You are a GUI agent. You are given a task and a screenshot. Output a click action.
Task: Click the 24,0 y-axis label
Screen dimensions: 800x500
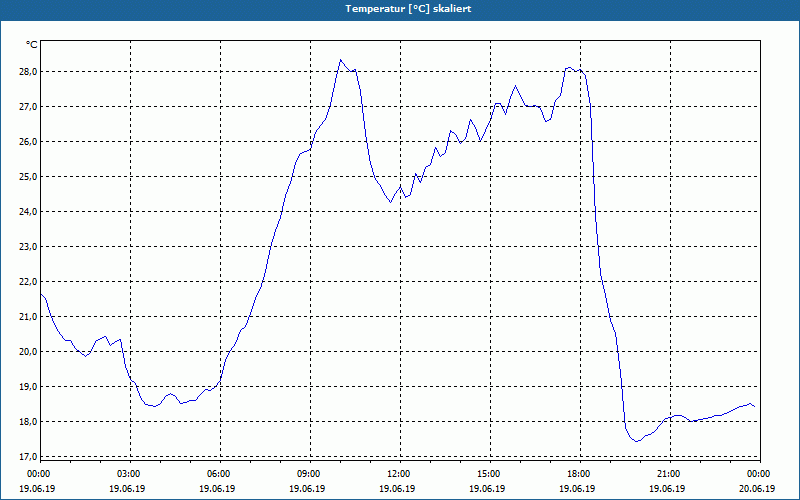(x=29, y=212)
